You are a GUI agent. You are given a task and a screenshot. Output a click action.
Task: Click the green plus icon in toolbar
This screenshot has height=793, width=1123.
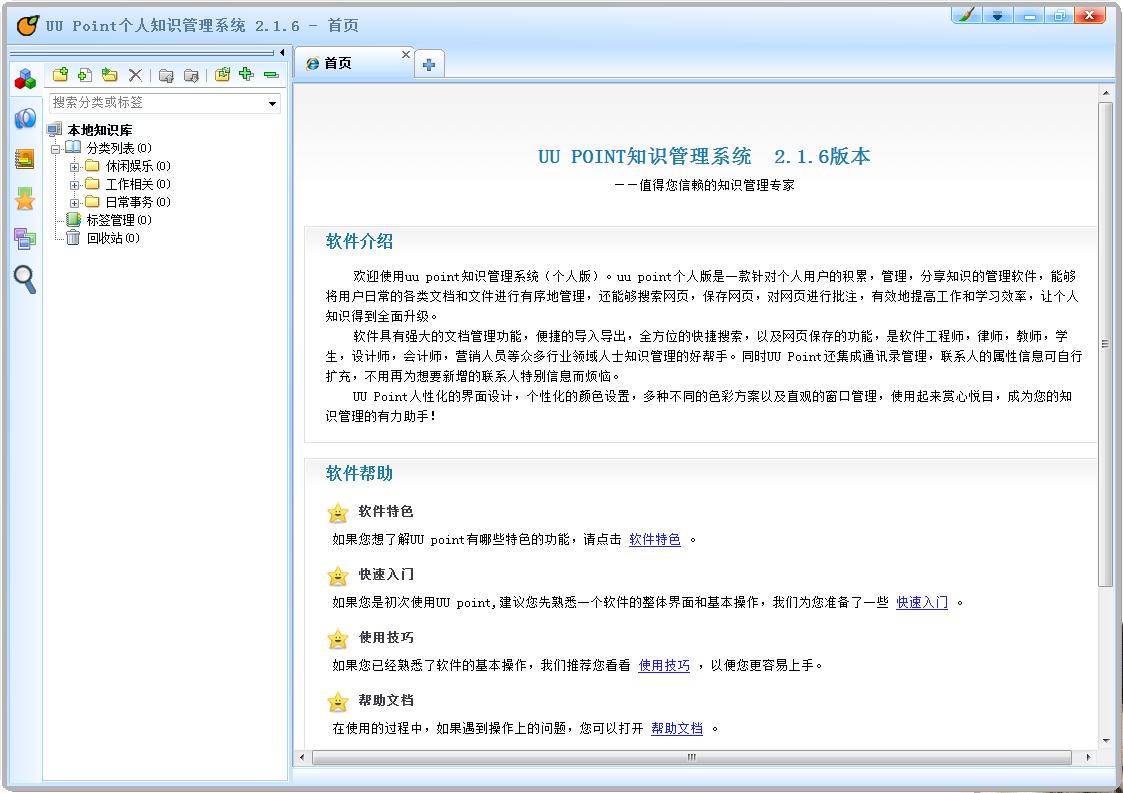[x=246, y=75]
